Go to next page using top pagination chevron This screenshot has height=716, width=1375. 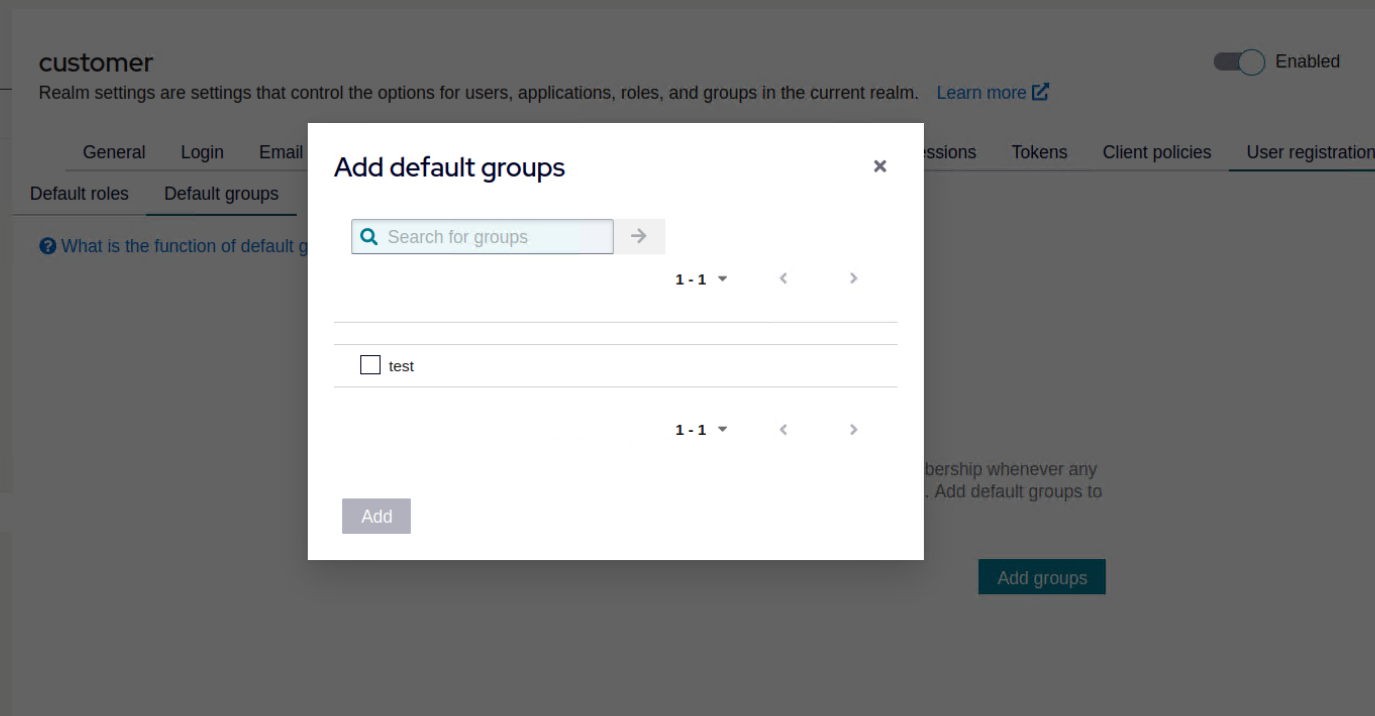[x=853, y=278]
